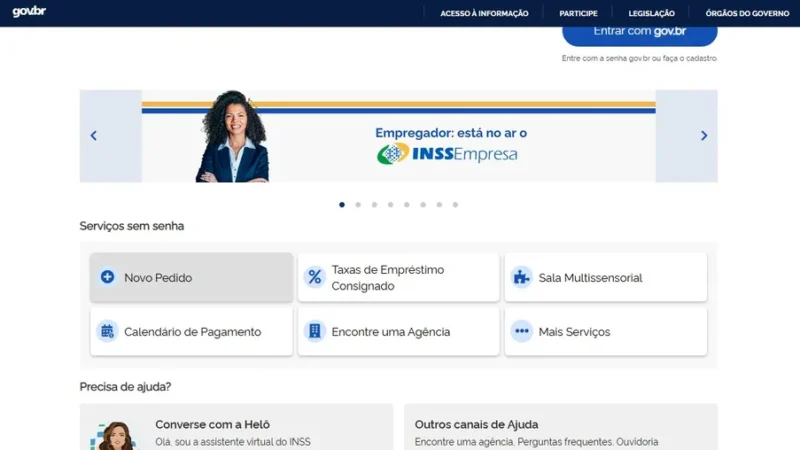The width and height of the screenshot is (800, 450).
Task: Open the Sala Multissensorial label
Action: (x=590, y=278)
